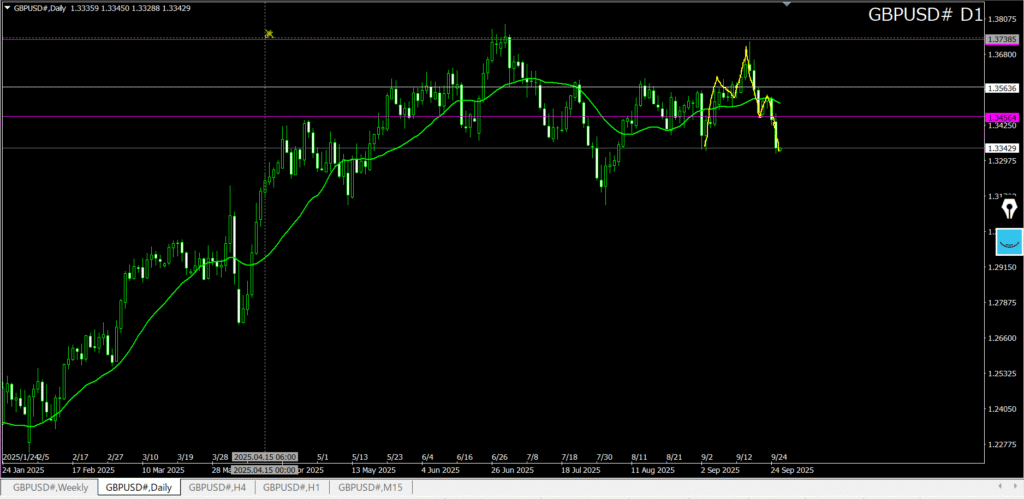Switch to the GBPUSD#,H1 tab
The image size is (1024, 499).
[x=291, y=488]
